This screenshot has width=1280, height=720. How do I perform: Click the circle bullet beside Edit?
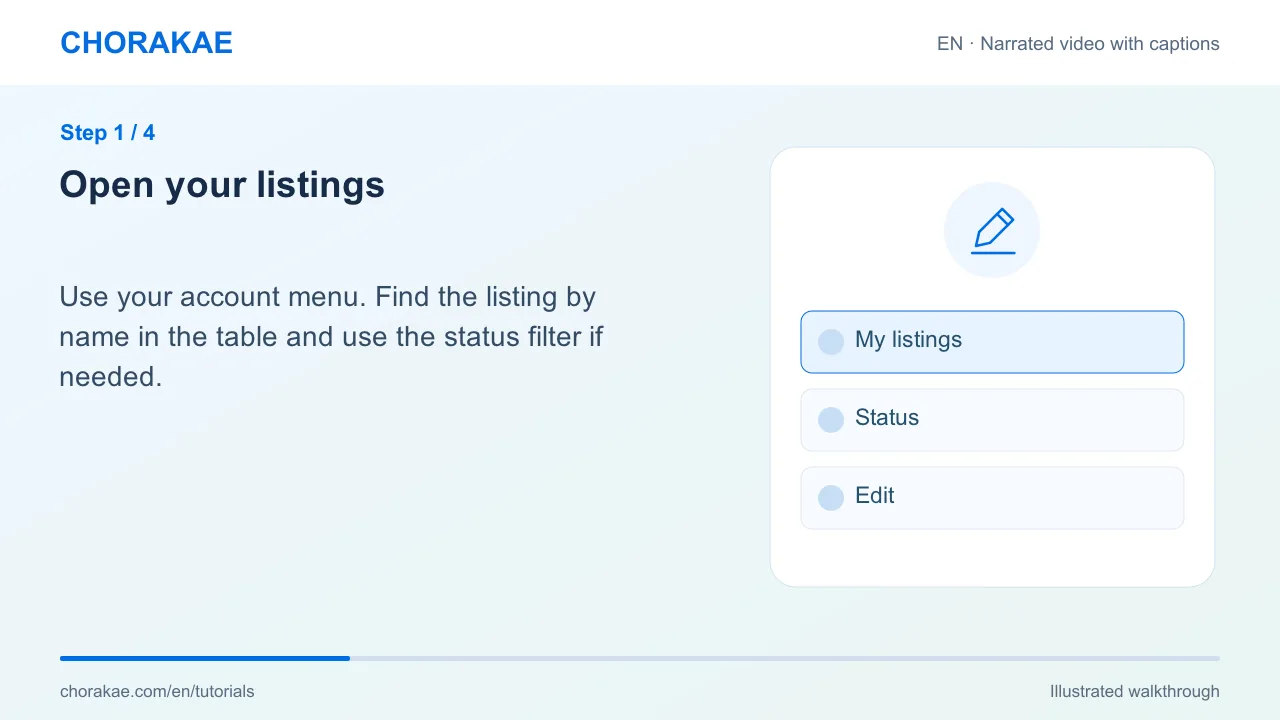pyautogui.click(x=831, y=498)
